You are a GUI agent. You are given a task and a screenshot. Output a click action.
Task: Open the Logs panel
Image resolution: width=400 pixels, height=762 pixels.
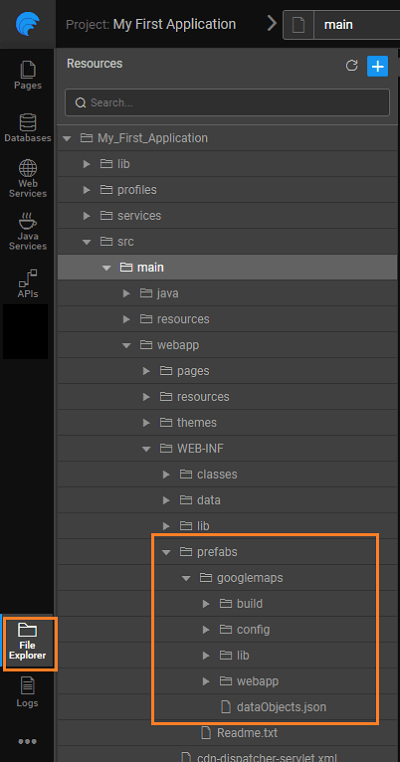pos(27,692)
